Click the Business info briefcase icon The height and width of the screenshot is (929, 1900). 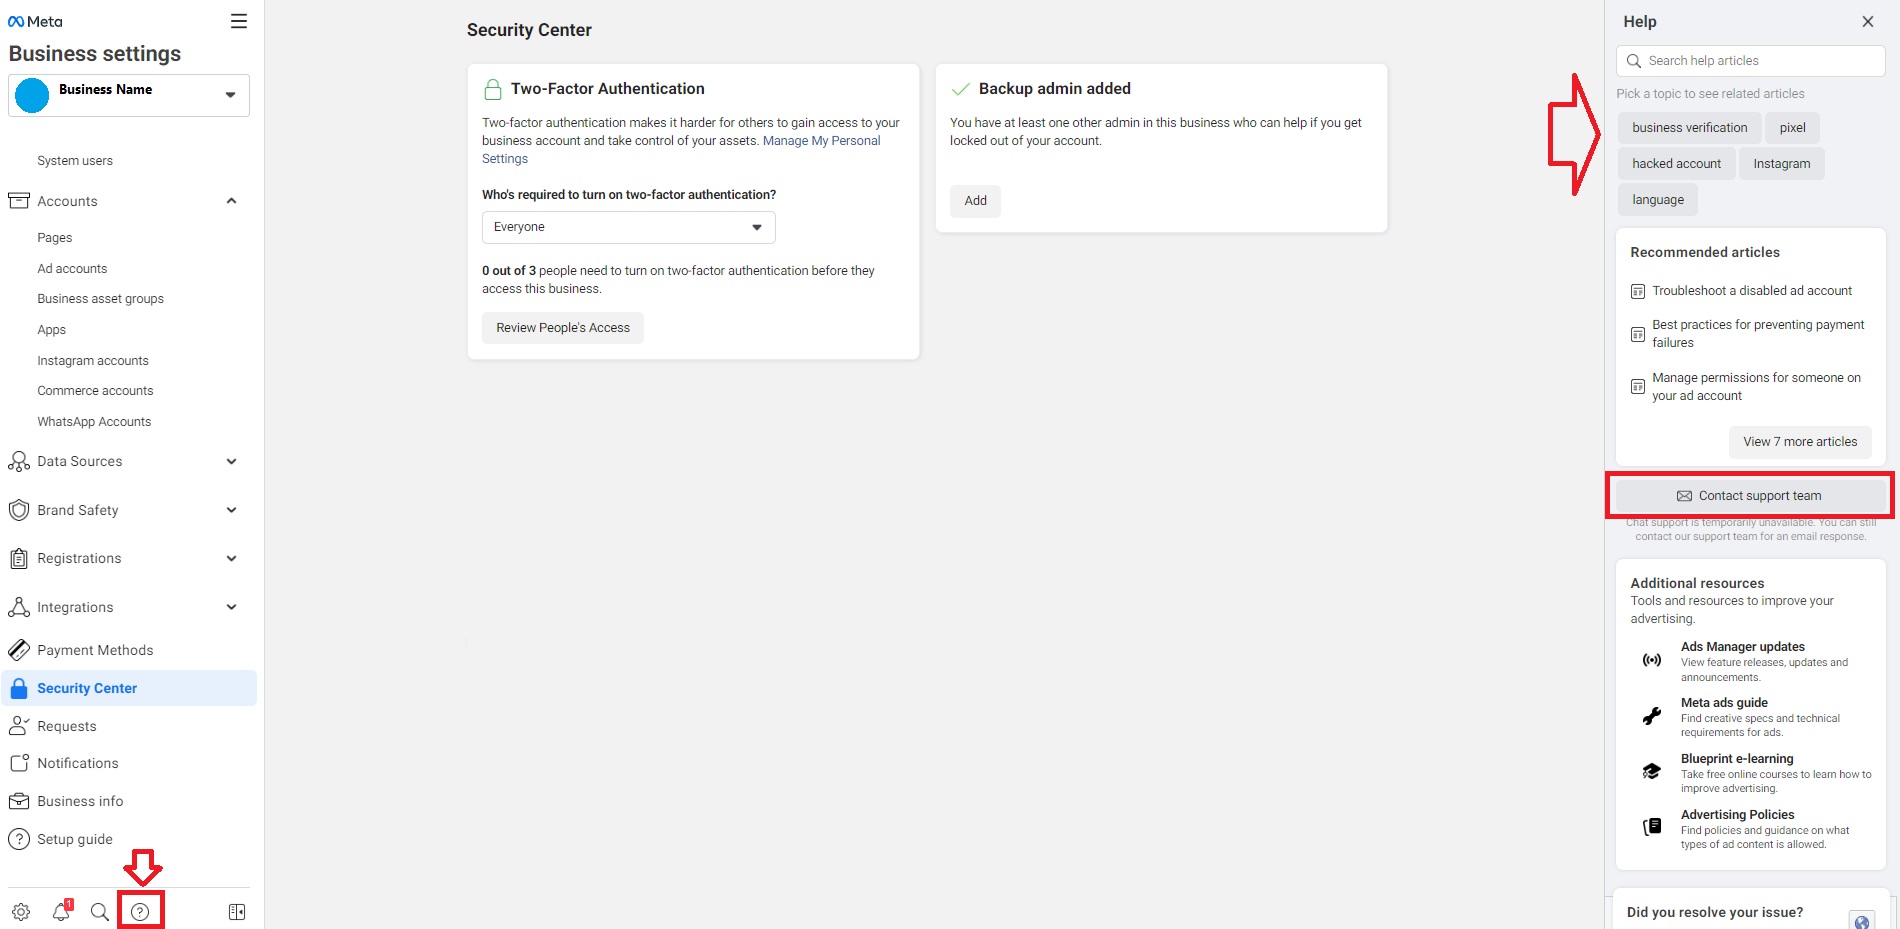click(x=19, y=801)
